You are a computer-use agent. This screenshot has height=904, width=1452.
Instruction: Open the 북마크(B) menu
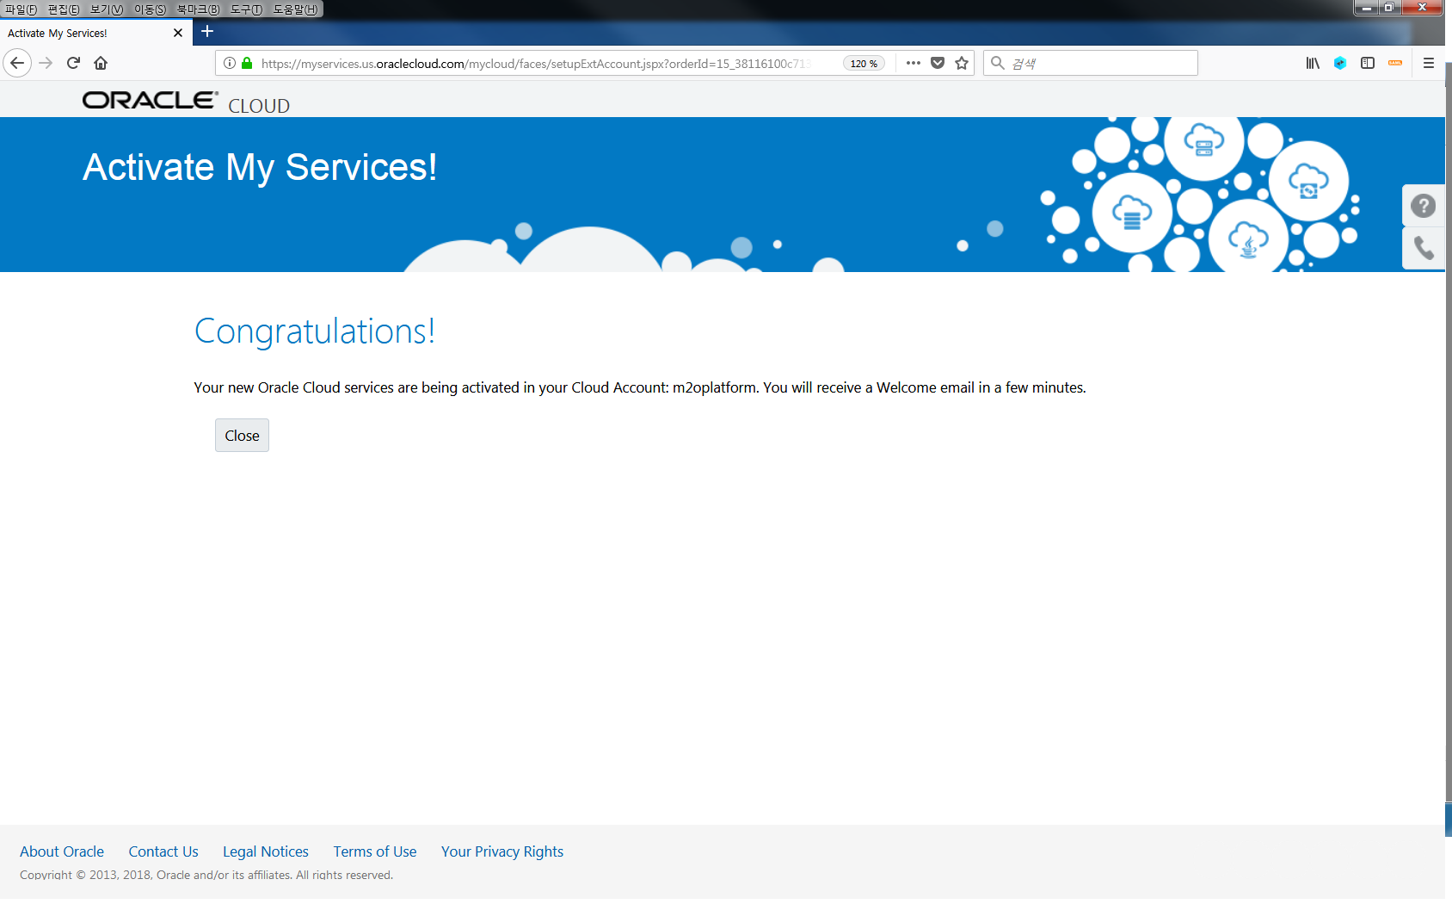pyautogui.click(x=197, y=9)
